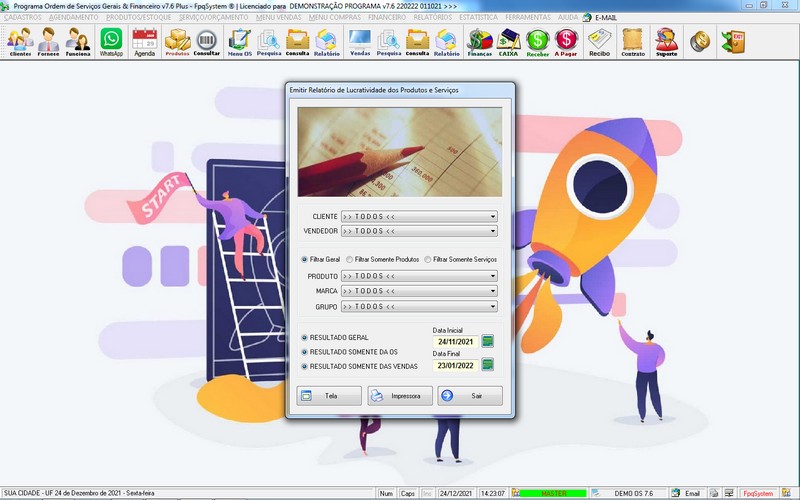Image resolution: width=800 pixels, height=500 pixels.
Task: Open the RELATÓRIOS menu
Action: coord(431,18)
